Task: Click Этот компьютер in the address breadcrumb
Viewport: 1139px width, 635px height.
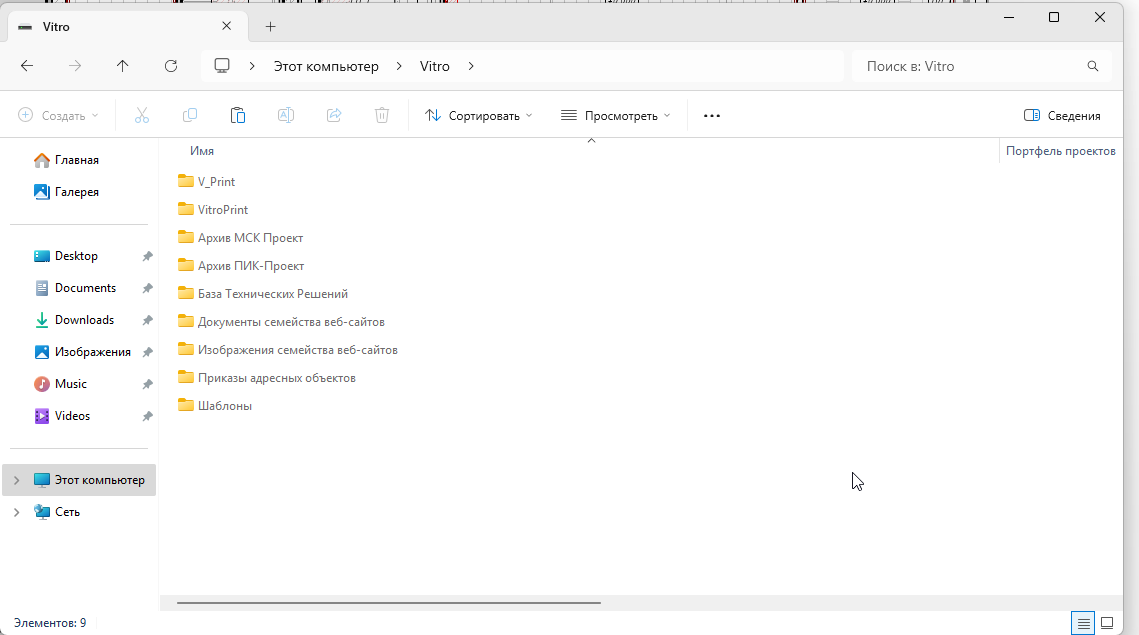Action: tap(326, 66)
